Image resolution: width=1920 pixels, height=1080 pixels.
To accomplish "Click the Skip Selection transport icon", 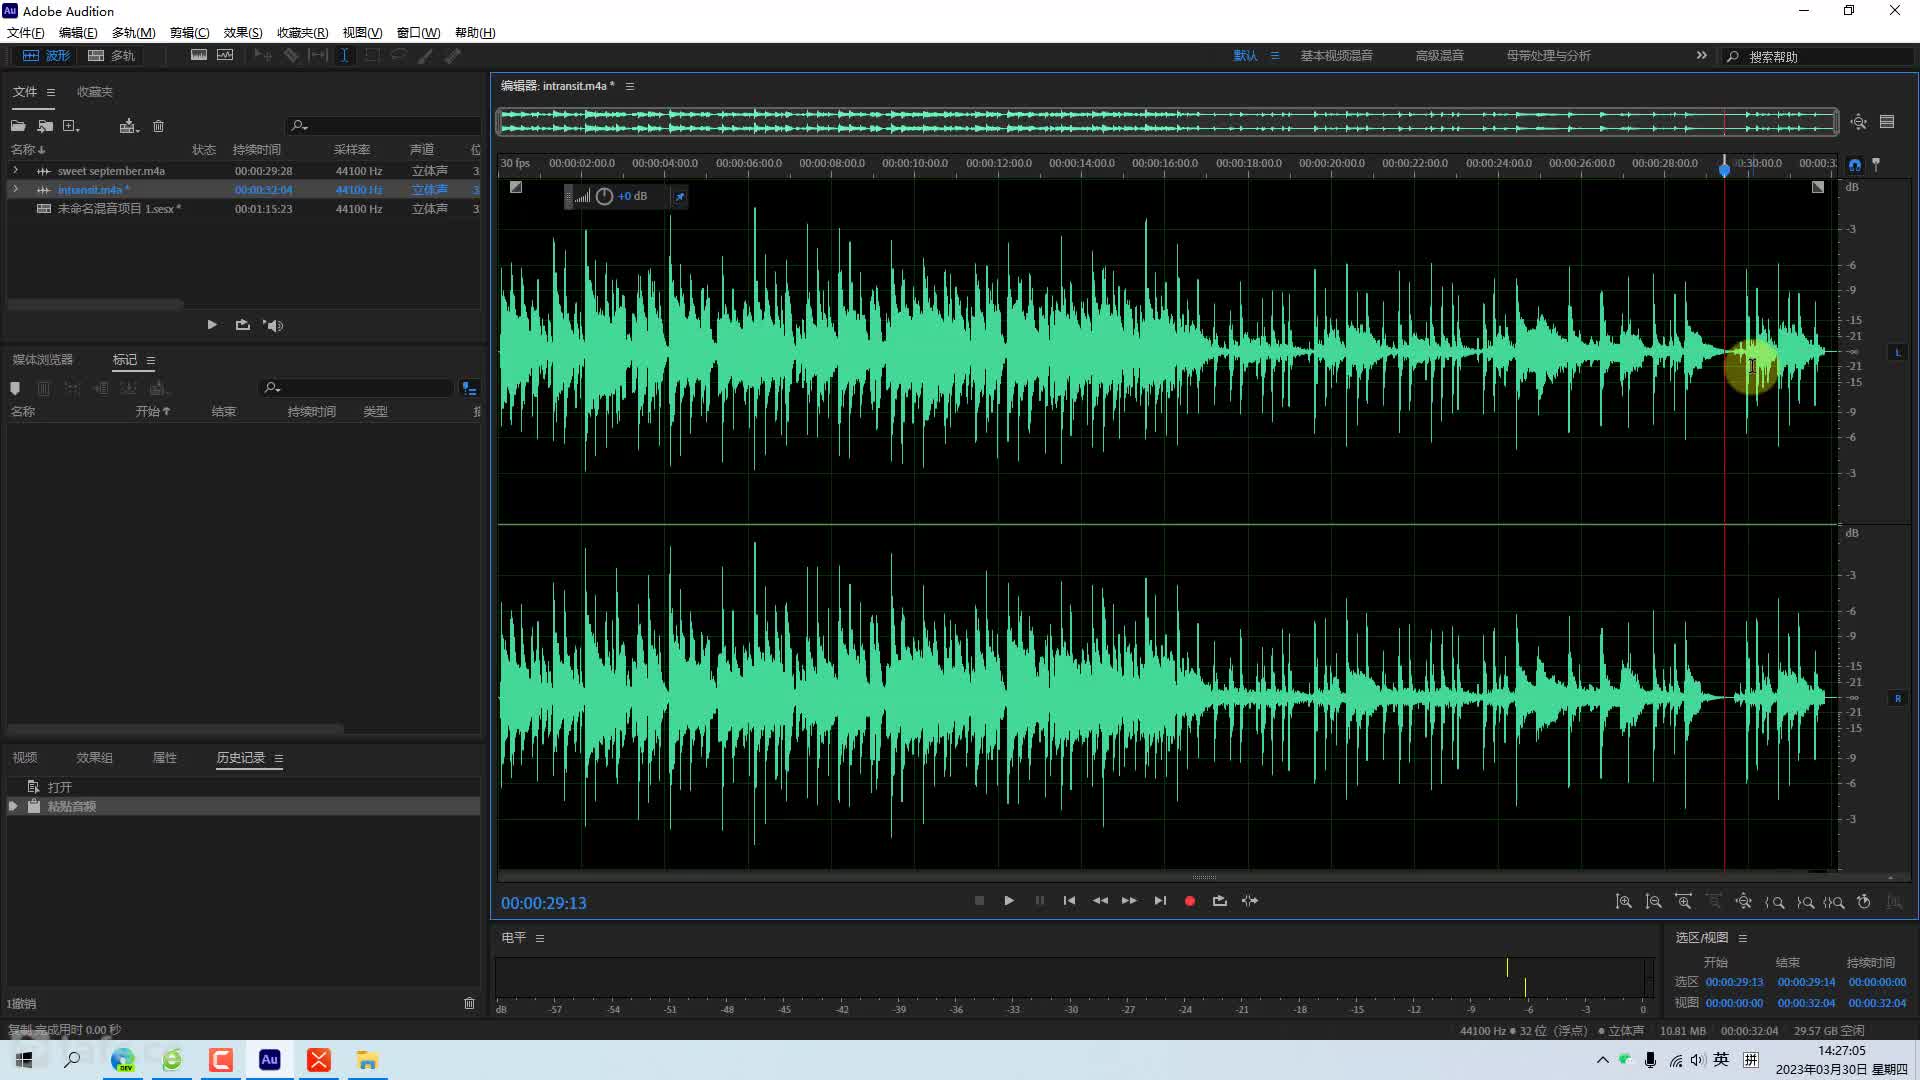I will 1250,901.
